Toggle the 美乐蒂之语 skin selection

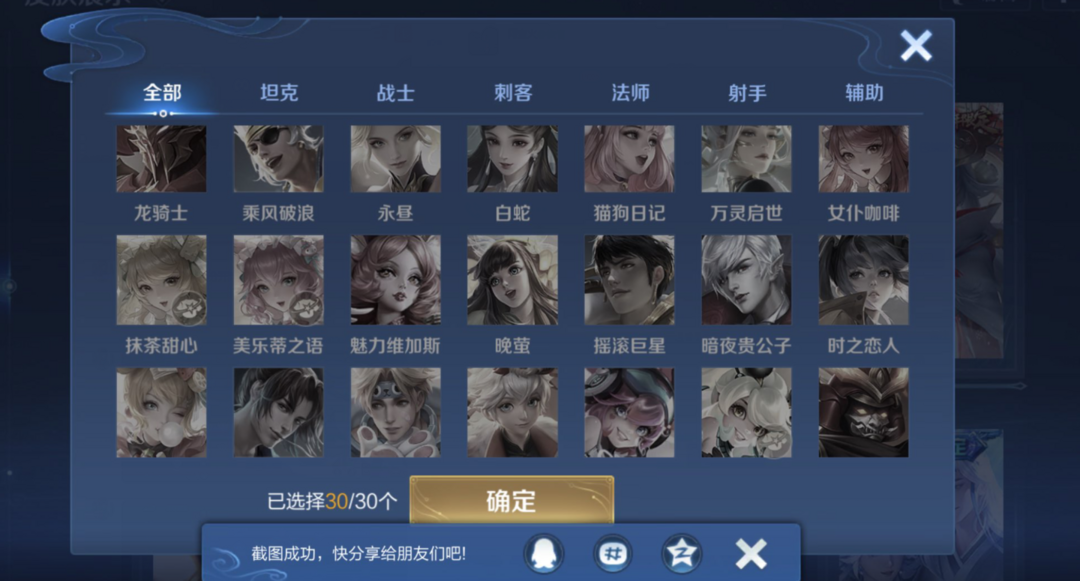click(278, 280)
